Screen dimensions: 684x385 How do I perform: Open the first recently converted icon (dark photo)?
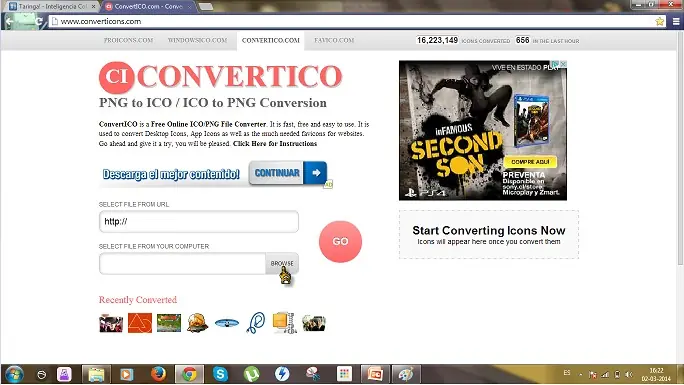coord(111,323)
